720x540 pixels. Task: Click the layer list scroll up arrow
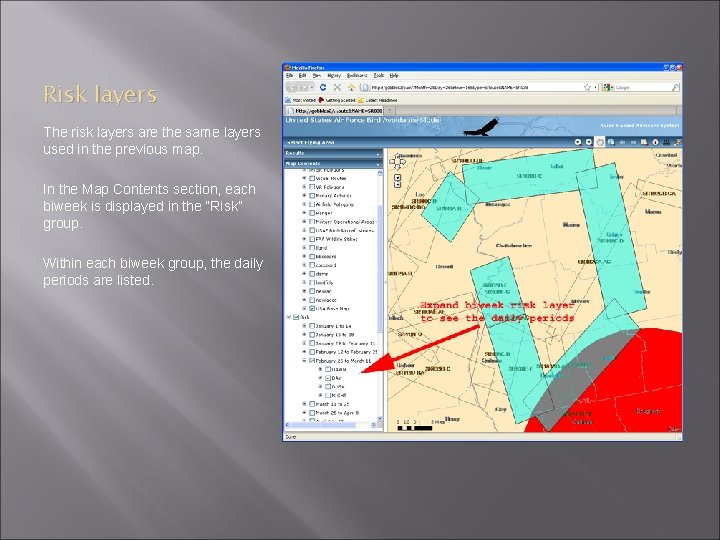(x=380, y=173)
